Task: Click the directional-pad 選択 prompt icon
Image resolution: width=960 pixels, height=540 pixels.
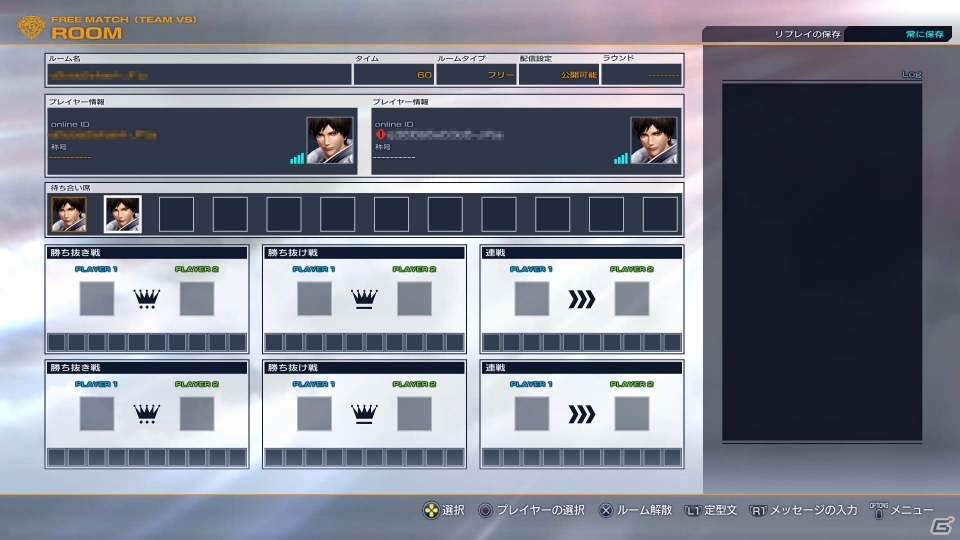Action: (x=431, y=510)
